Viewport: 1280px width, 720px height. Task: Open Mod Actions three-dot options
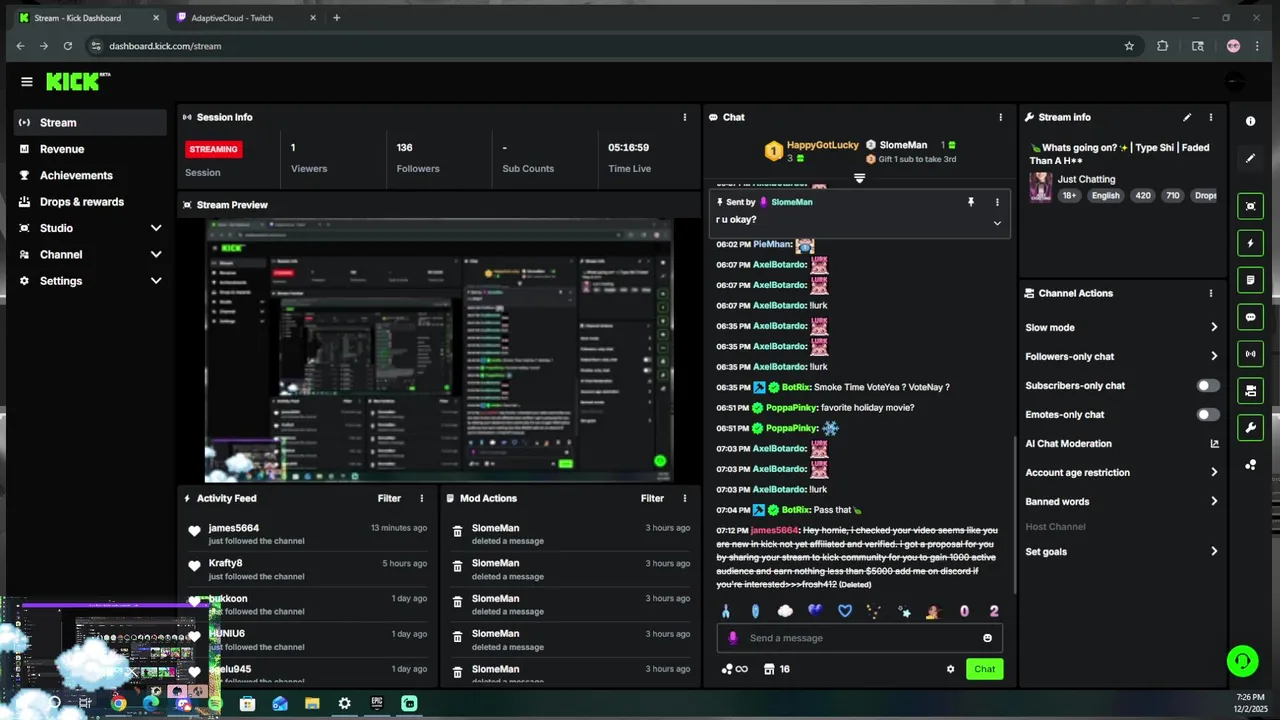[x=685, y=498]
